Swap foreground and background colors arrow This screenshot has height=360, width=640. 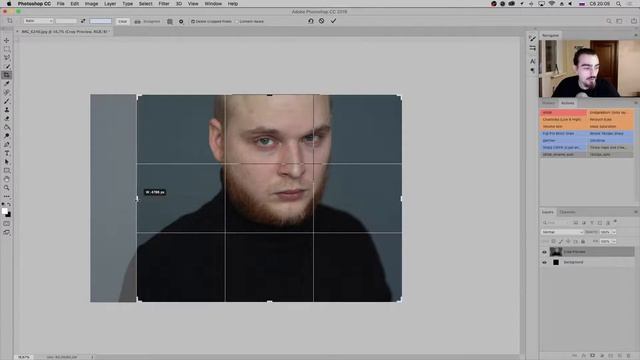pyautogui.click(x=9, y=204)
